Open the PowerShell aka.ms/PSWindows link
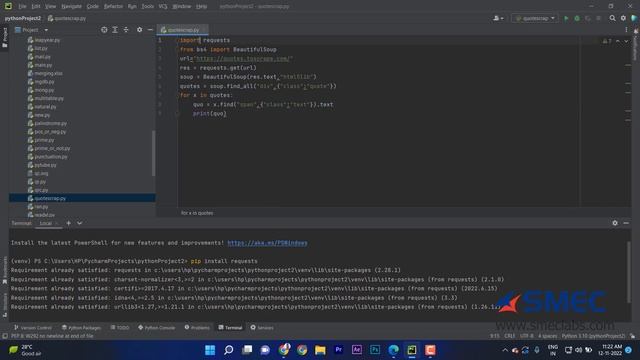Image resolution: width=640 pixels, height=360 pixels. pos(267,243)
